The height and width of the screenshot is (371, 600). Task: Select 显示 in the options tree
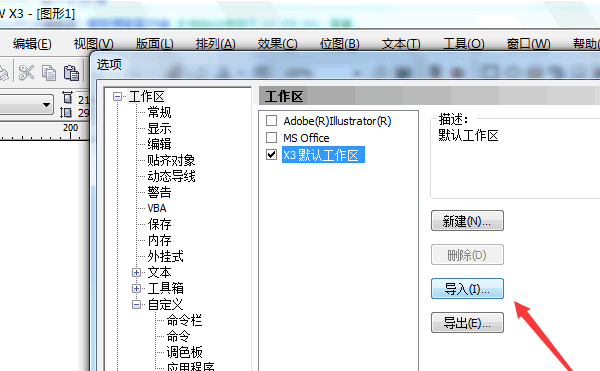pyautogui.click(x=159, y=129)
